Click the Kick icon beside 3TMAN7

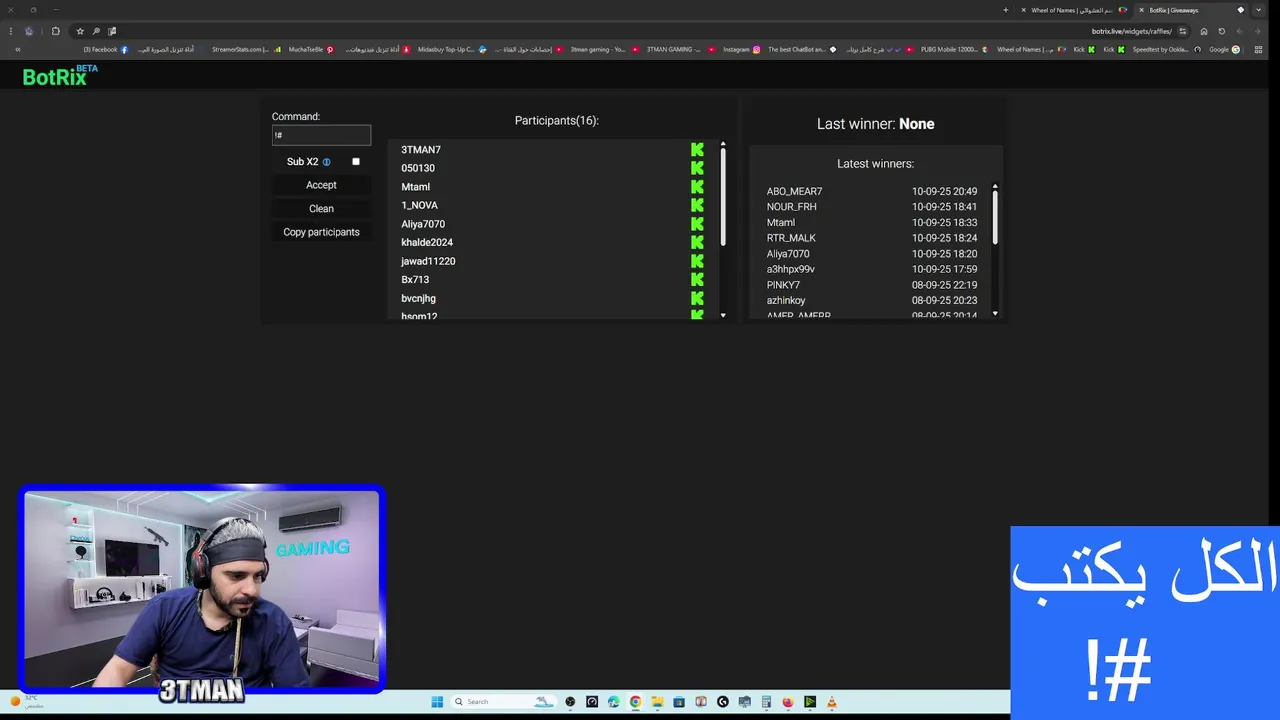tap(697, 149)
